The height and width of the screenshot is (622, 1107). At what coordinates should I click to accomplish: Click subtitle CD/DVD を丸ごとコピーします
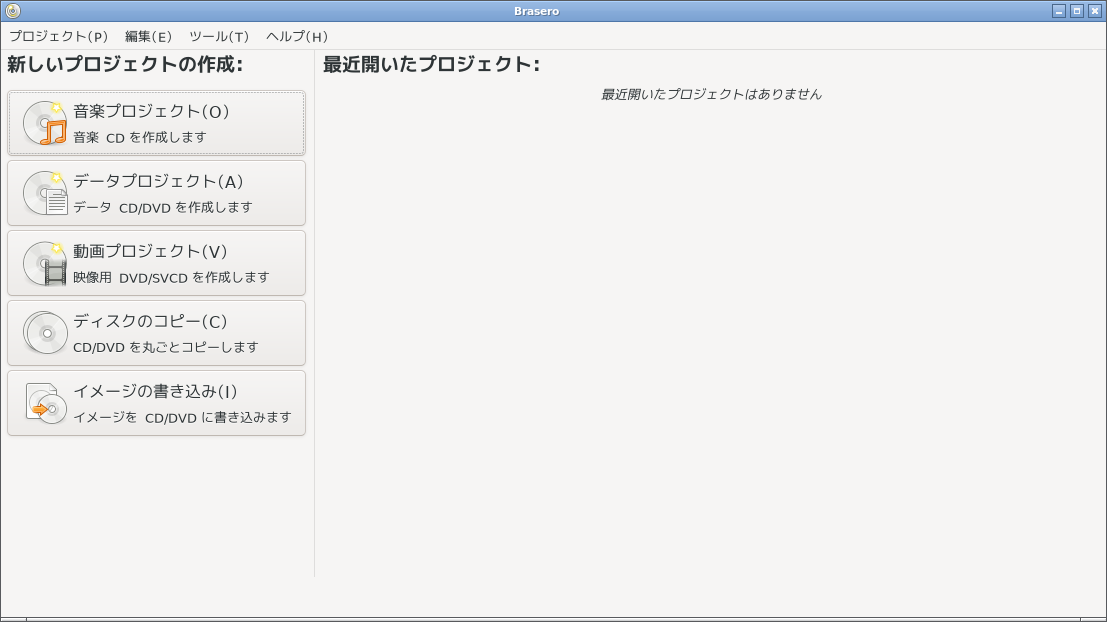pyautogui.click(x=166, y=347)
